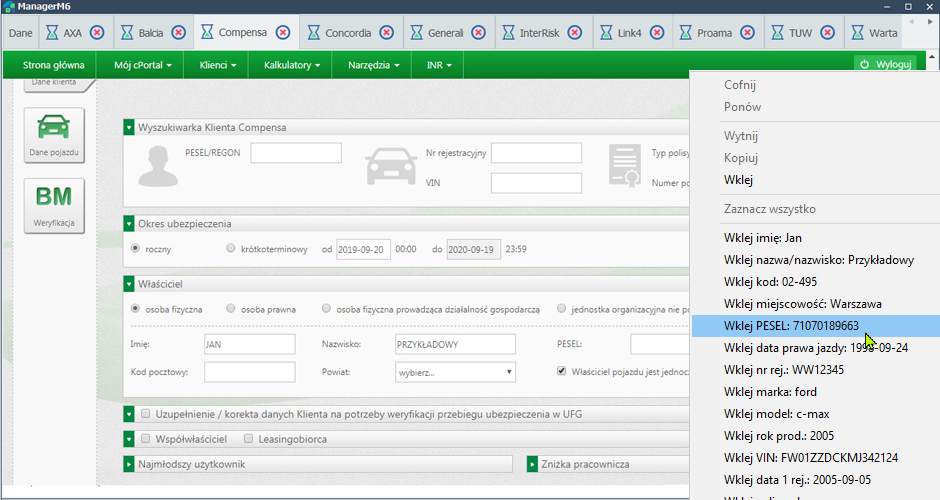
Task: Check the Współwłaściciel checkbox
Action: [x=145, y=439]
